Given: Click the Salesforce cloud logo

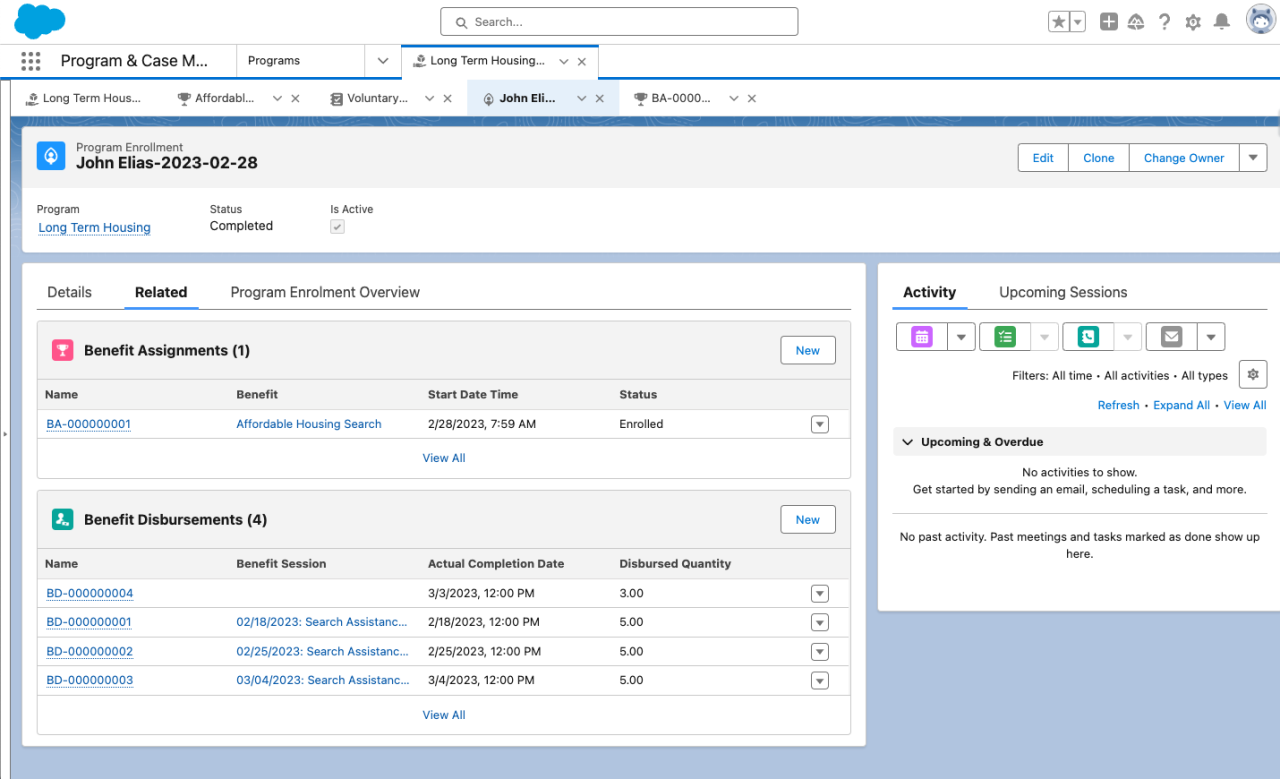Looking at the screenshot, I should tap(40, 21).
